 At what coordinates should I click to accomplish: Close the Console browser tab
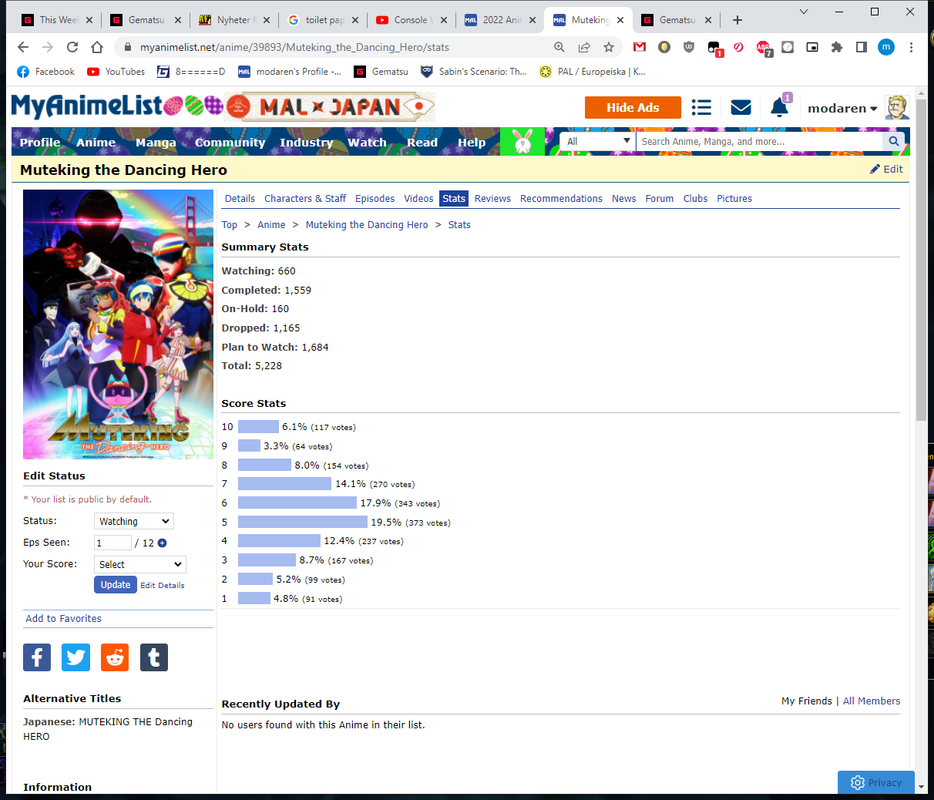444,20
